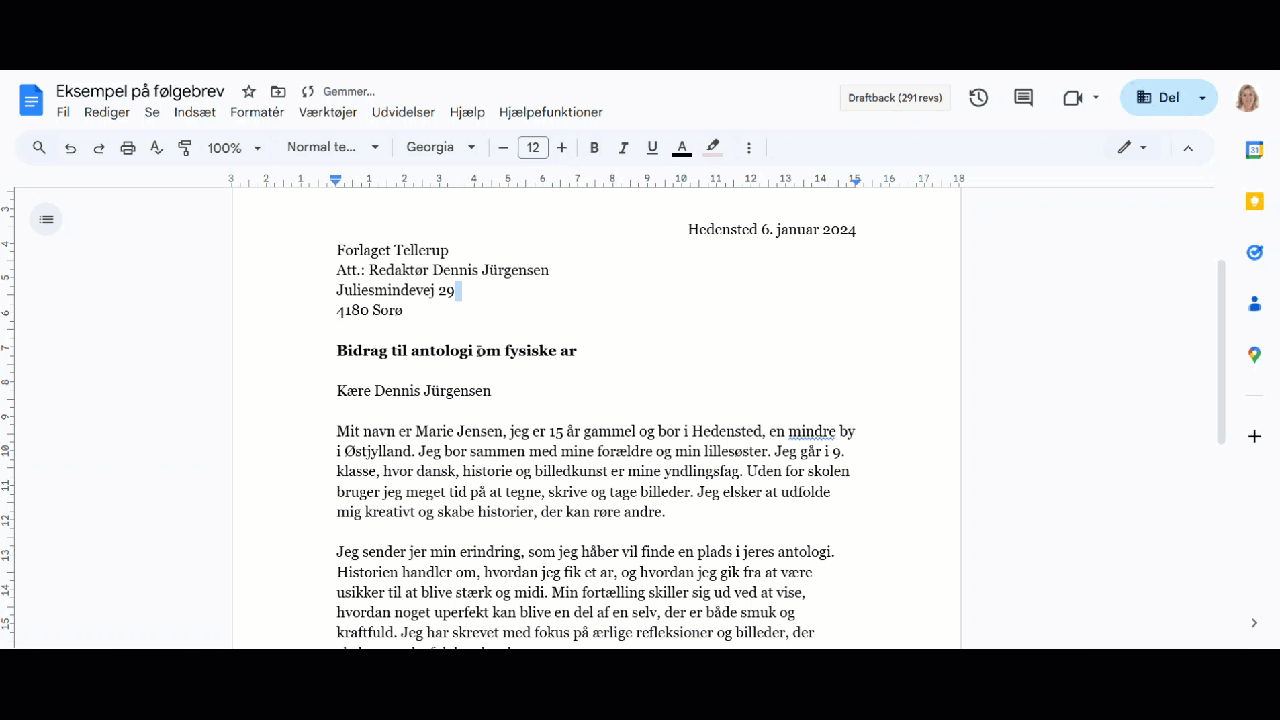Click the Del share button

(x=1157, y=98)
